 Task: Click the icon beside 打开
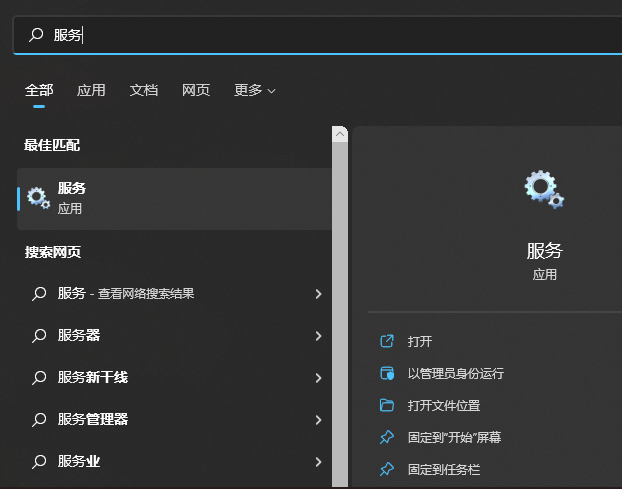tap(387, 341)
